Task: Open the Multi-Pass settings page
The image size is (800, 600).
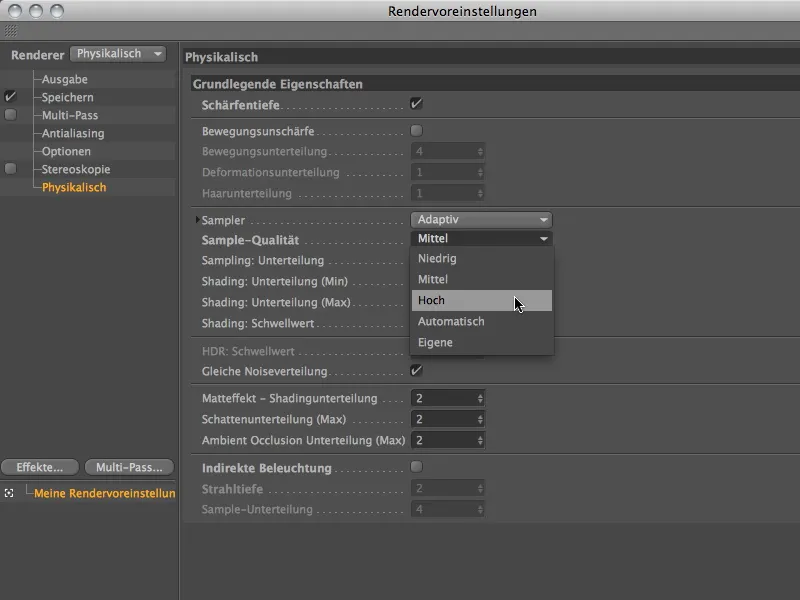Action: (x=70, y=115)
